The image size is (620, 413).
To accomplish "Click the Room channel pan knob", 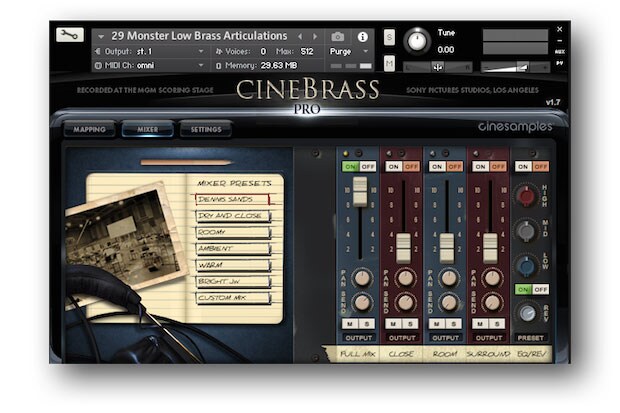I will [449, 278].
